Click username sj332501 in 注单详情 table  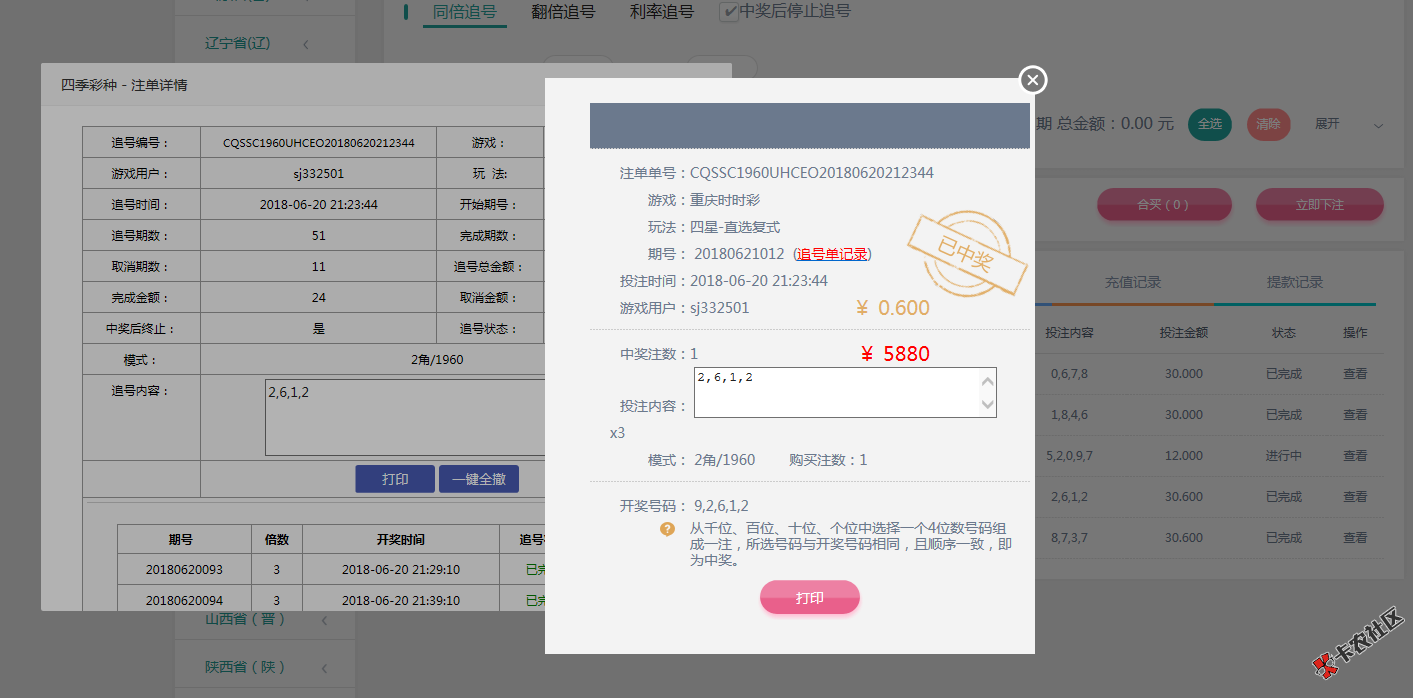coord(319,174)
